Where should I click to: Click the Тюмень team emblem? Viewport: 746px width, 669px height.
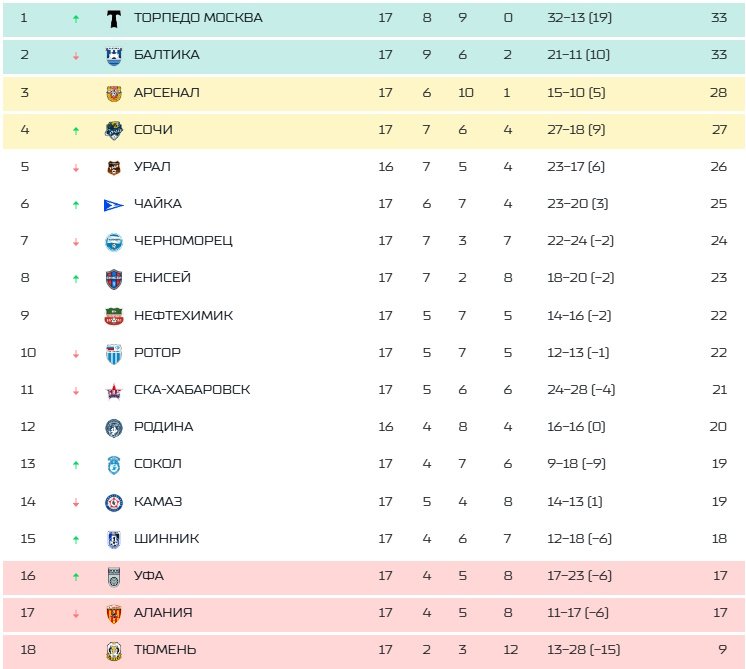[x=113, y=651]
